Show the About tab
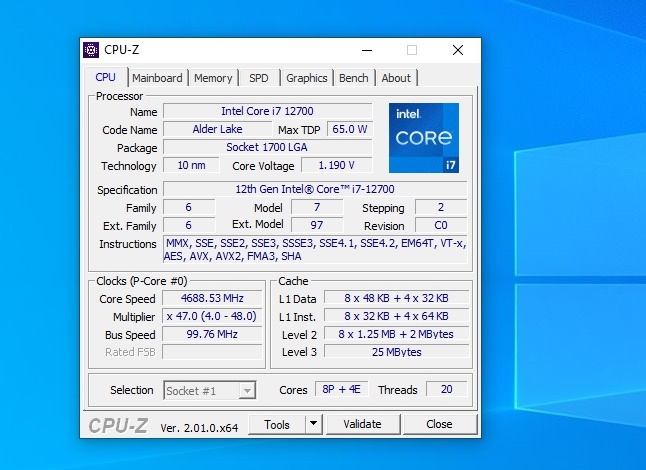Image resolution: width=646 pixels, height=470 pixels. pyautogui.click(x=396, y=78)
